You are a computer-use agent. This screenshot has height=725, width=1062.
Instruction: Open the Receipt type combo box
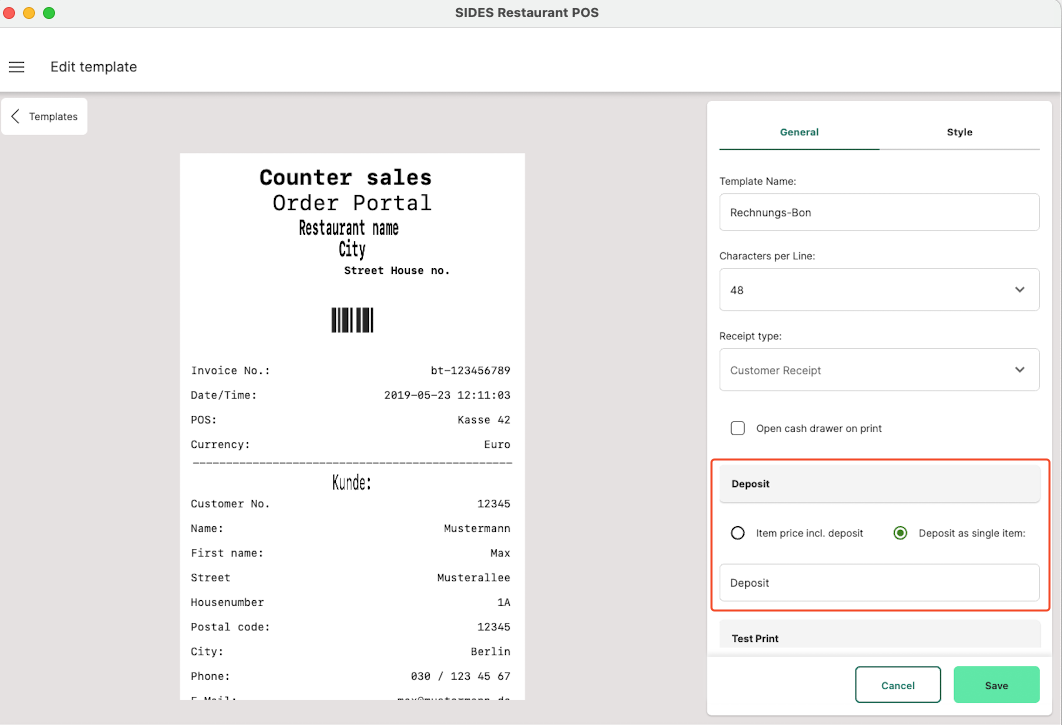point(878,370)
